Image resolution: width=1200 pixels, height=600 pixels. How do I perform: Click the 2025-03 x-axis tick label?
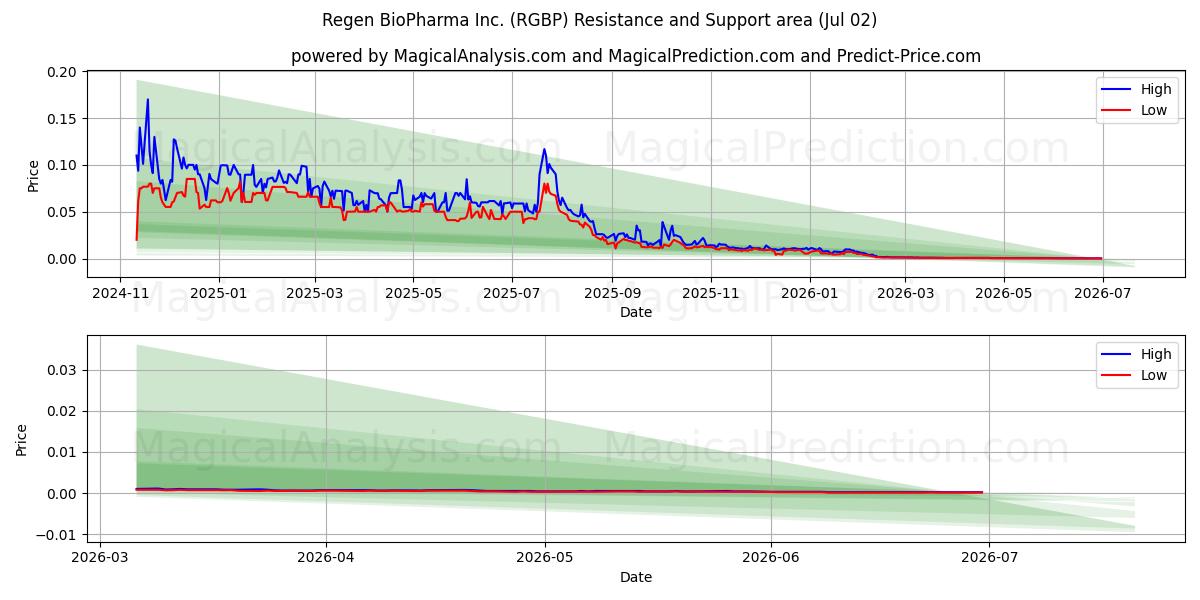click(x=315, y=294)
